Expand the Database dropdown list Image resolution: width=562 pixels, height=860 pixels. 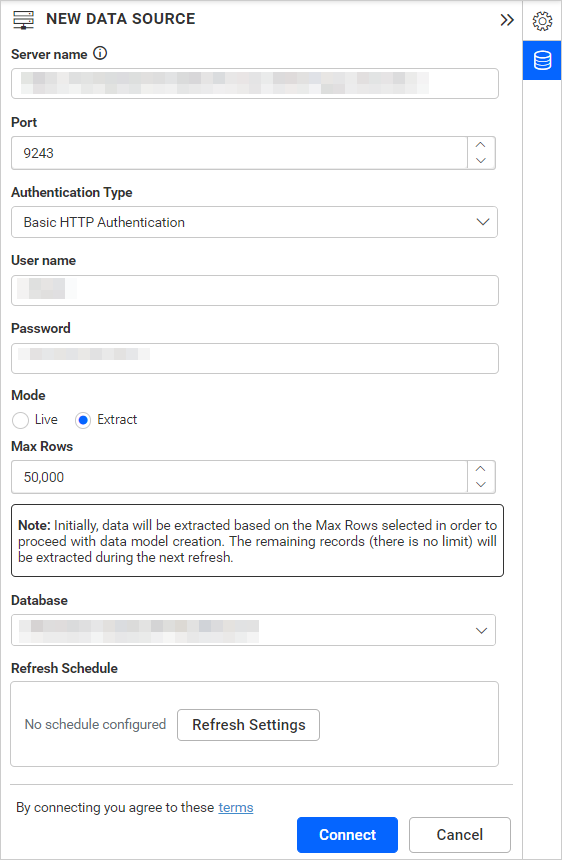point(253,630)
